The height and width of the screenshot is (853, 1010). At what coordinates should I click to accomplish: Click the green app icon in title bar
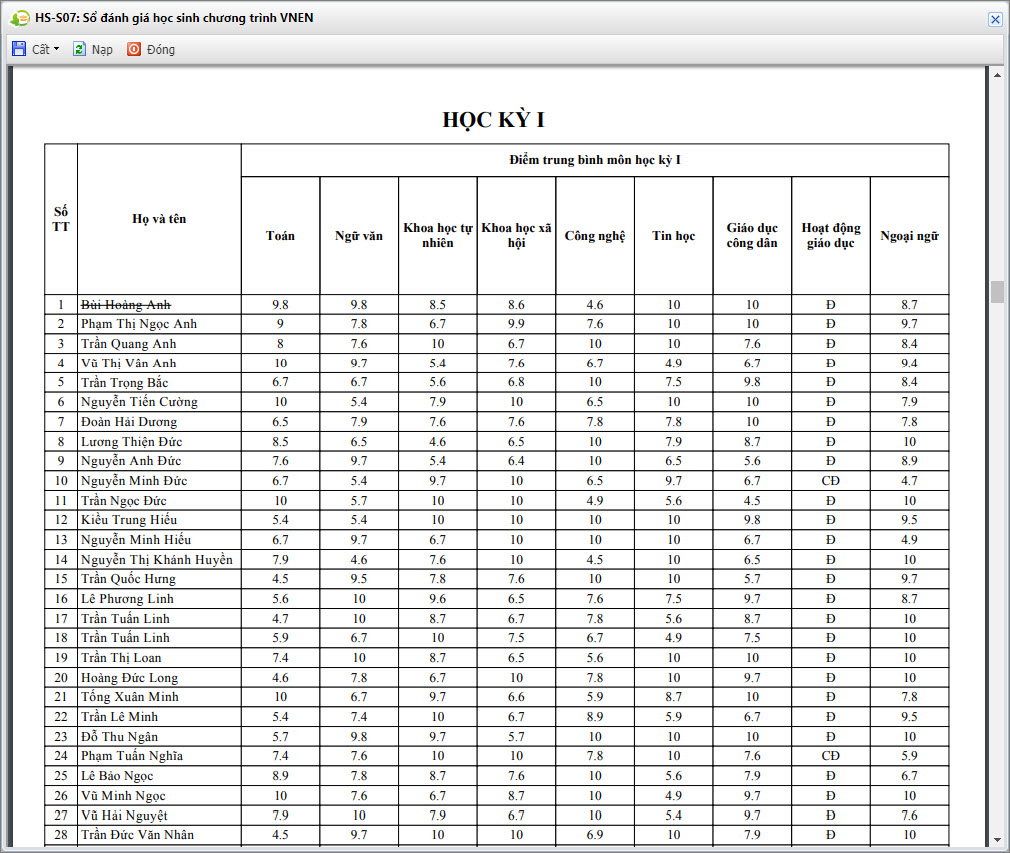coord(19,19)
